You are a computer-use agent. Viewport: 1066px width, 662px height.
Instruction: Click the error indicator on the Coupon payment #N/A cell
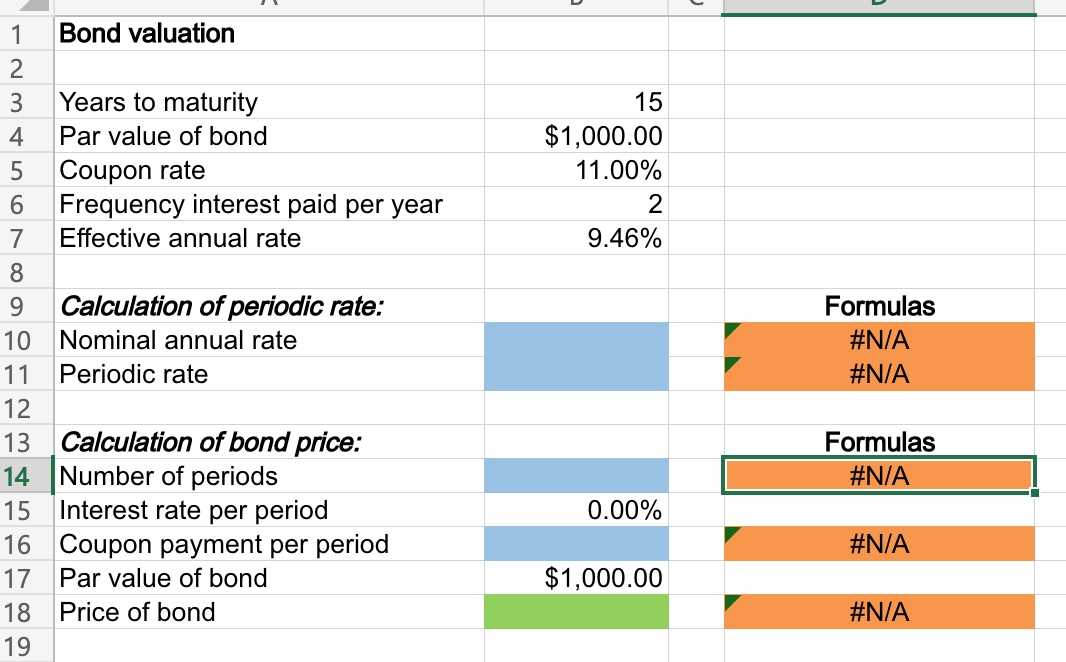tap(729, 534)
